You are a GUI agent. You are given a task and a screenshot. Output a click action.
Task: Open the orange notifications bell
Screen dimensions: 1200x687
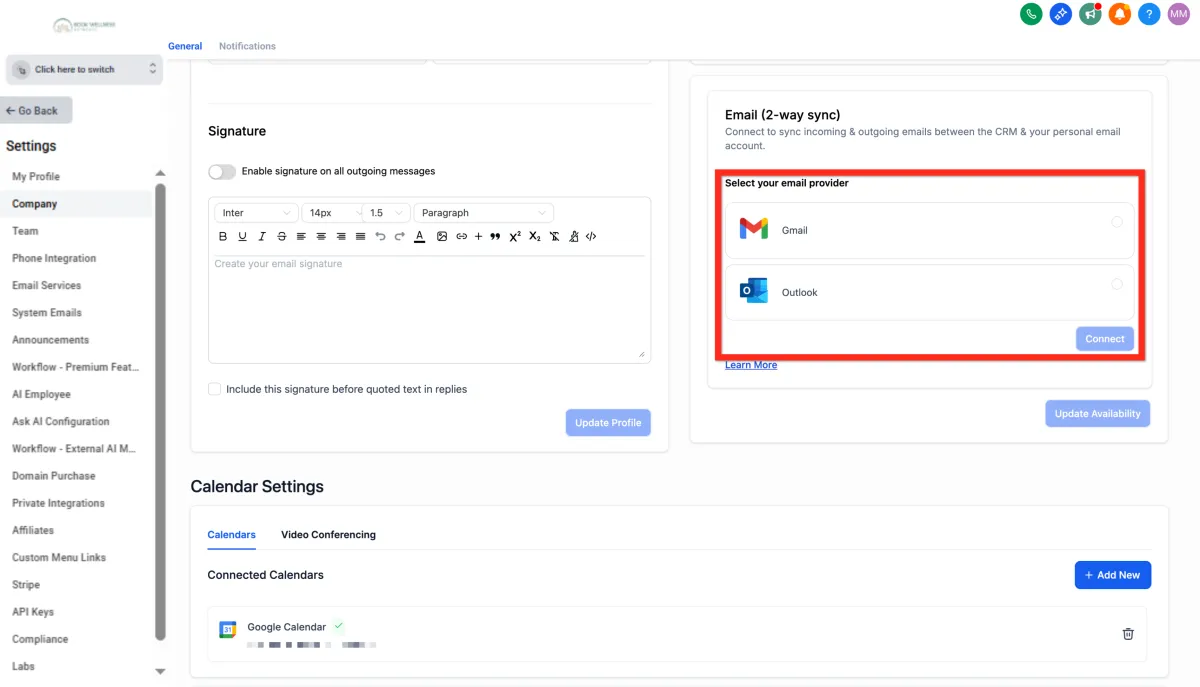(1120, 14)
